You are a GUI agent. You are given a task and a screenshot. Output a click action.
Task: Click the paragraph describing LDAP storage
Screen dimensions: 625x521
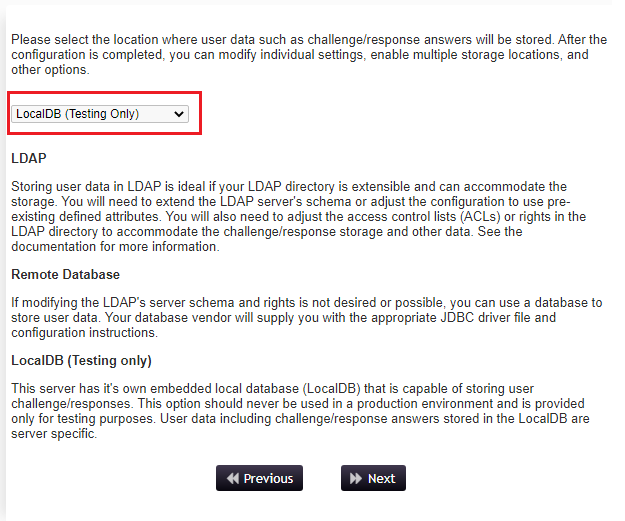click(299, 216)
